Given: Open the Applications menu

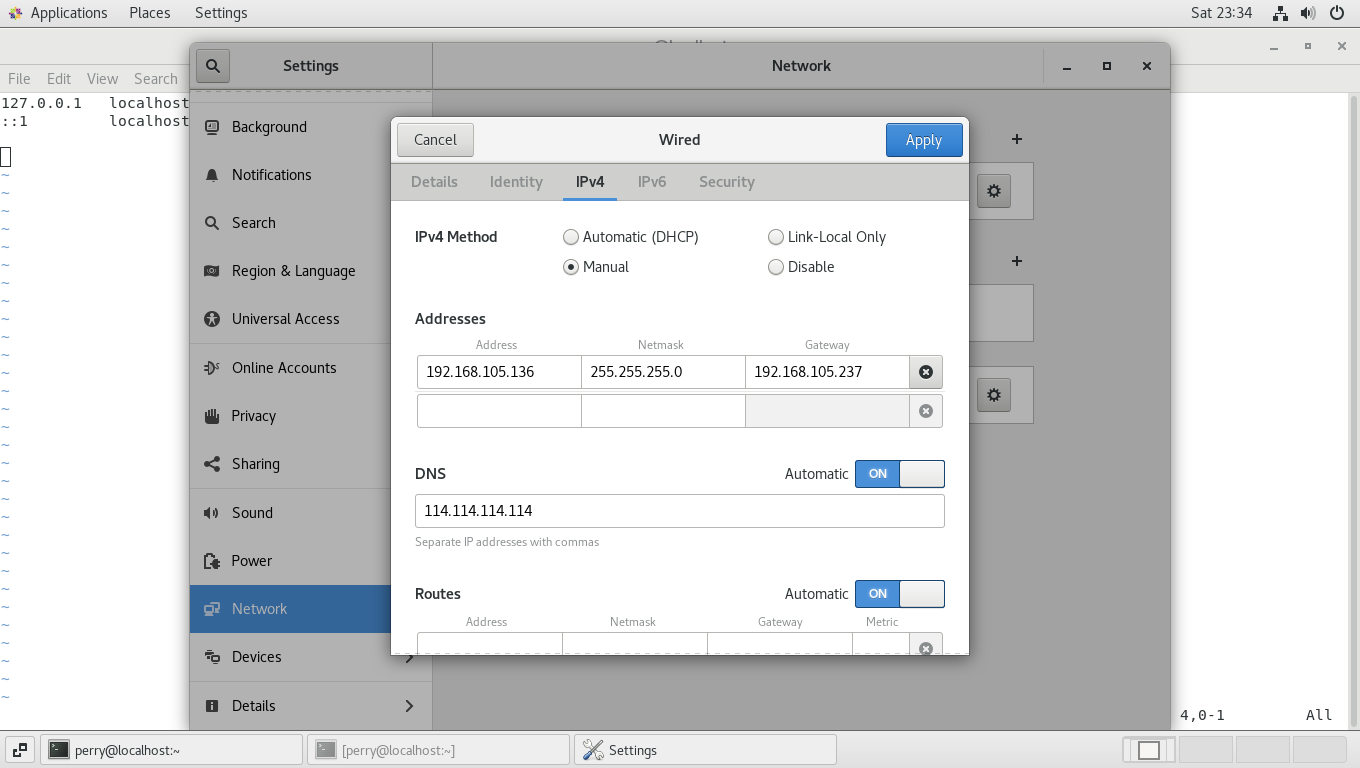Looking at the screenshot, I should pyautogui.click(x=58, y=13).
